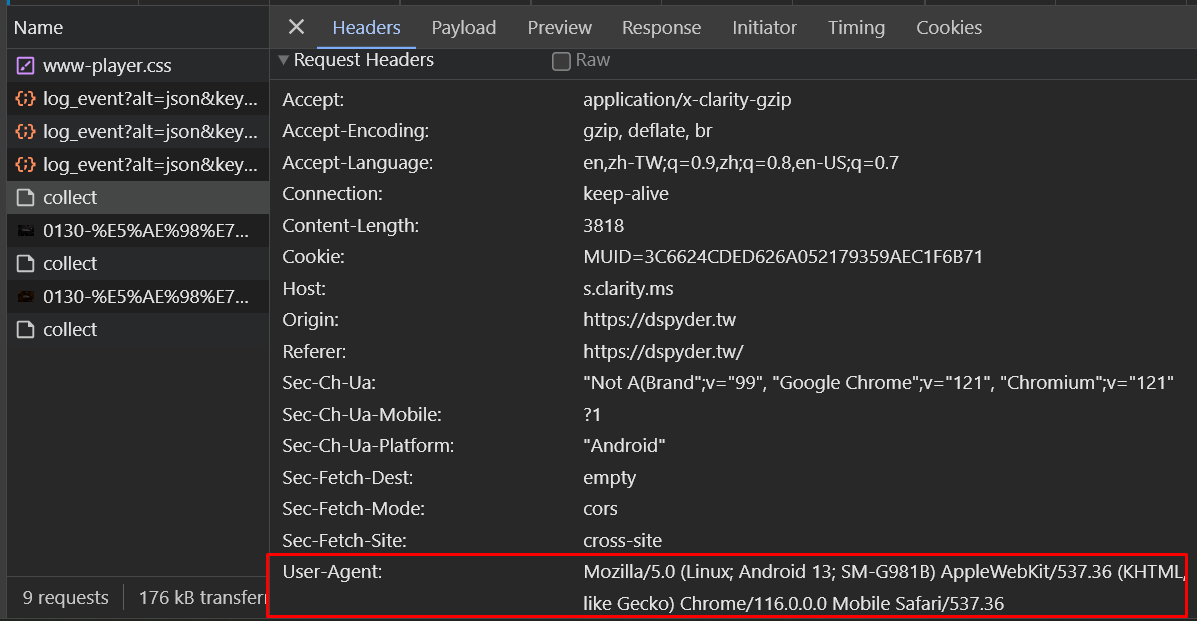Open the Preview tab

tap(560, 28)
